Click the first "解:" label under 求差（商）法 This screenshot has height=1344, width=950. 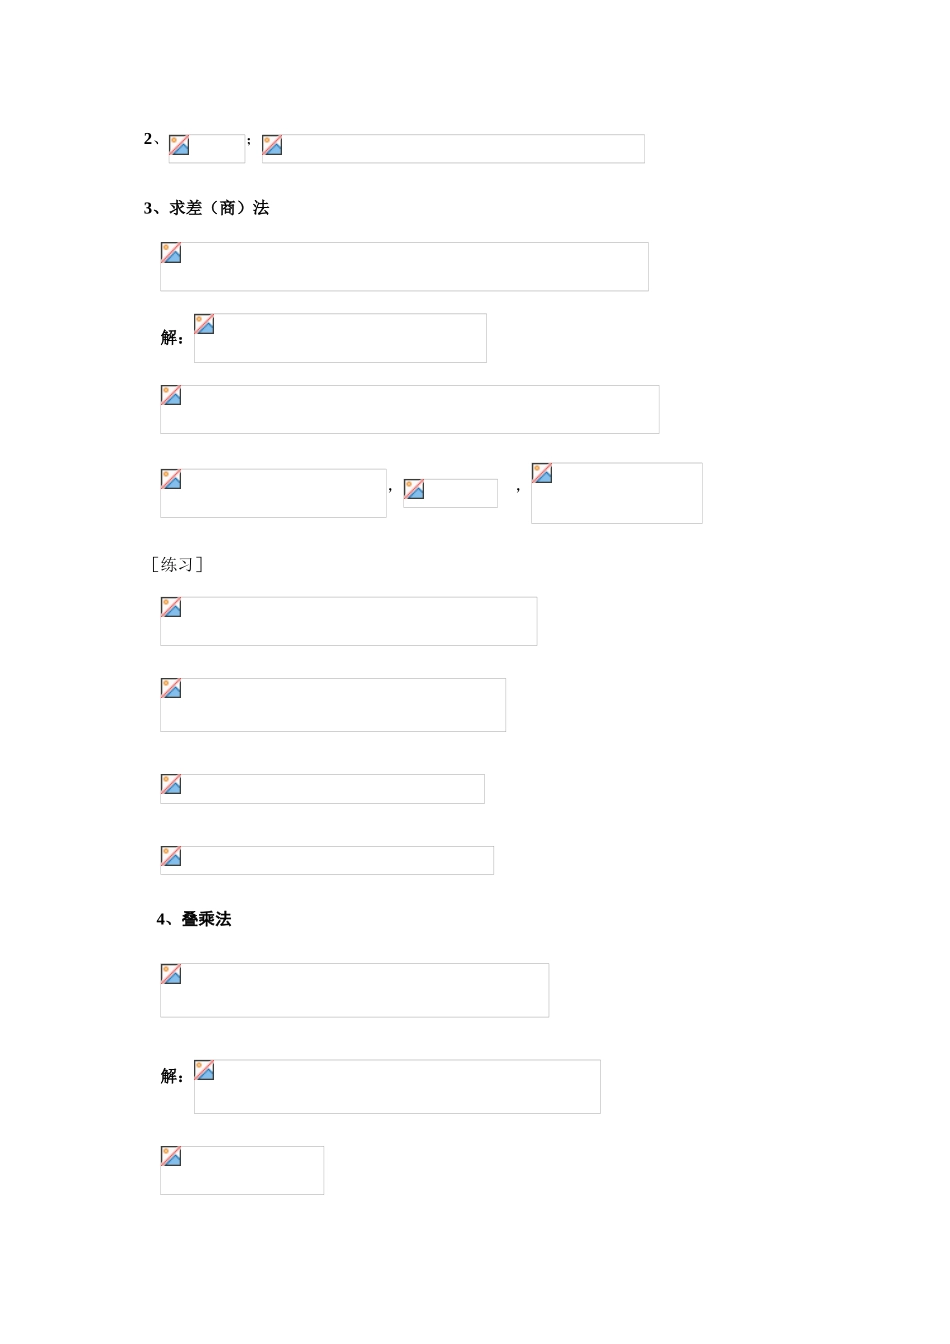(172, 338)
